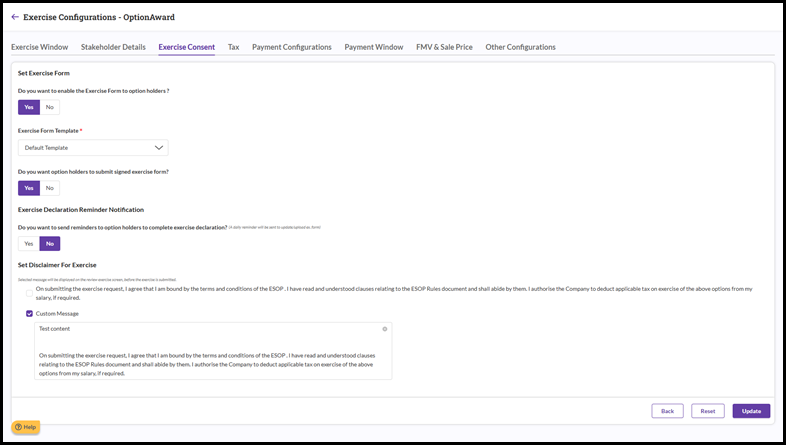
Task: Go back using the purple arrow icon
Action: coord(15,17)
